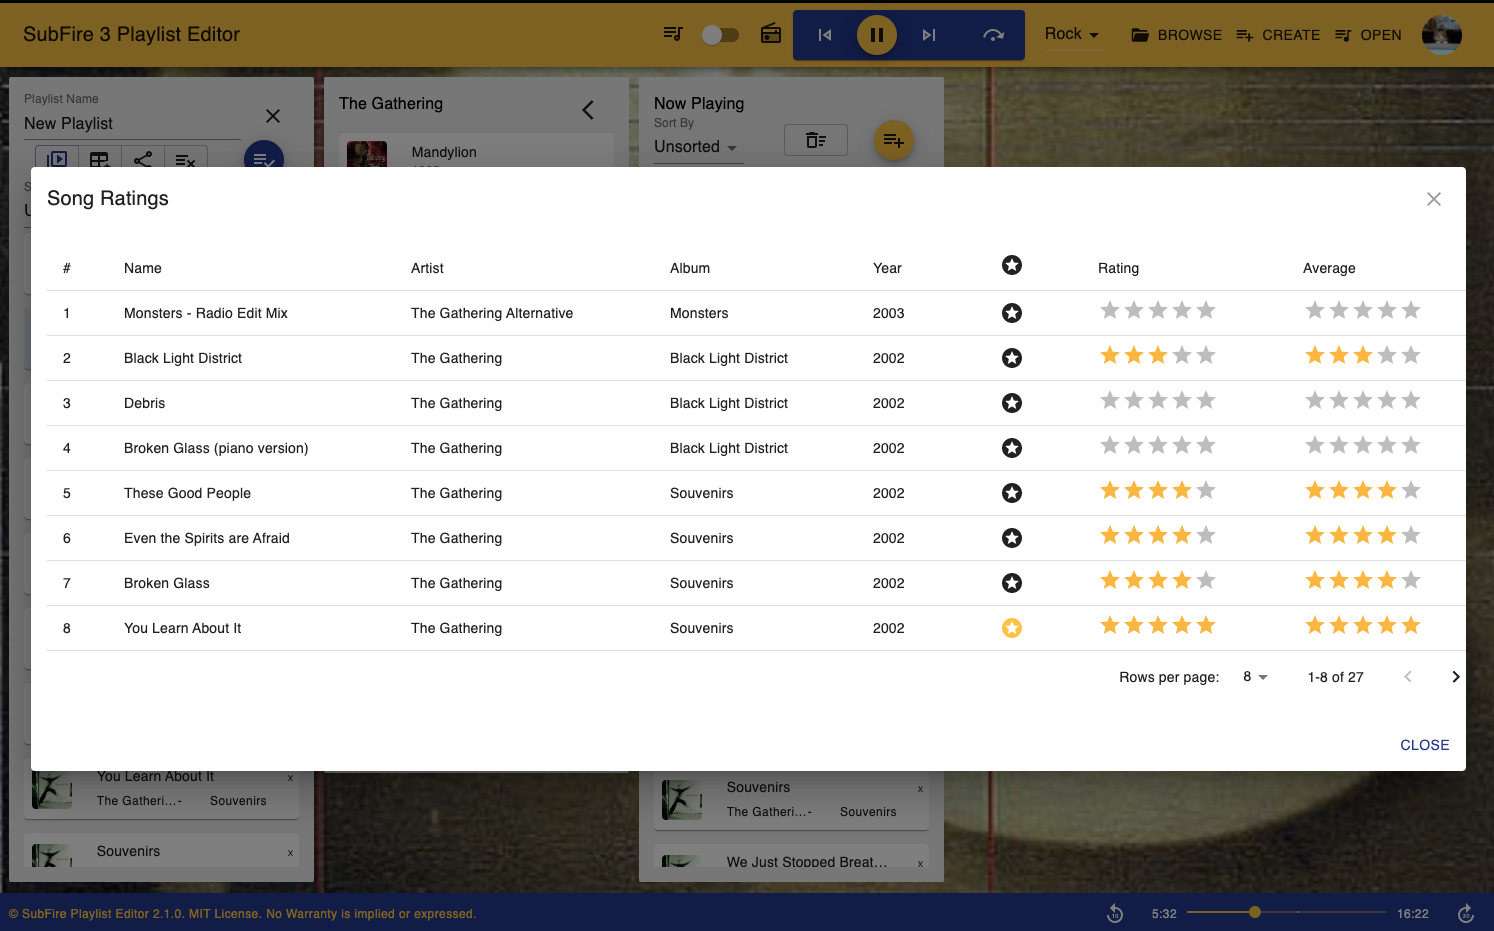Open the user avatar menu
The image size is (1494, 931).
1441,35
